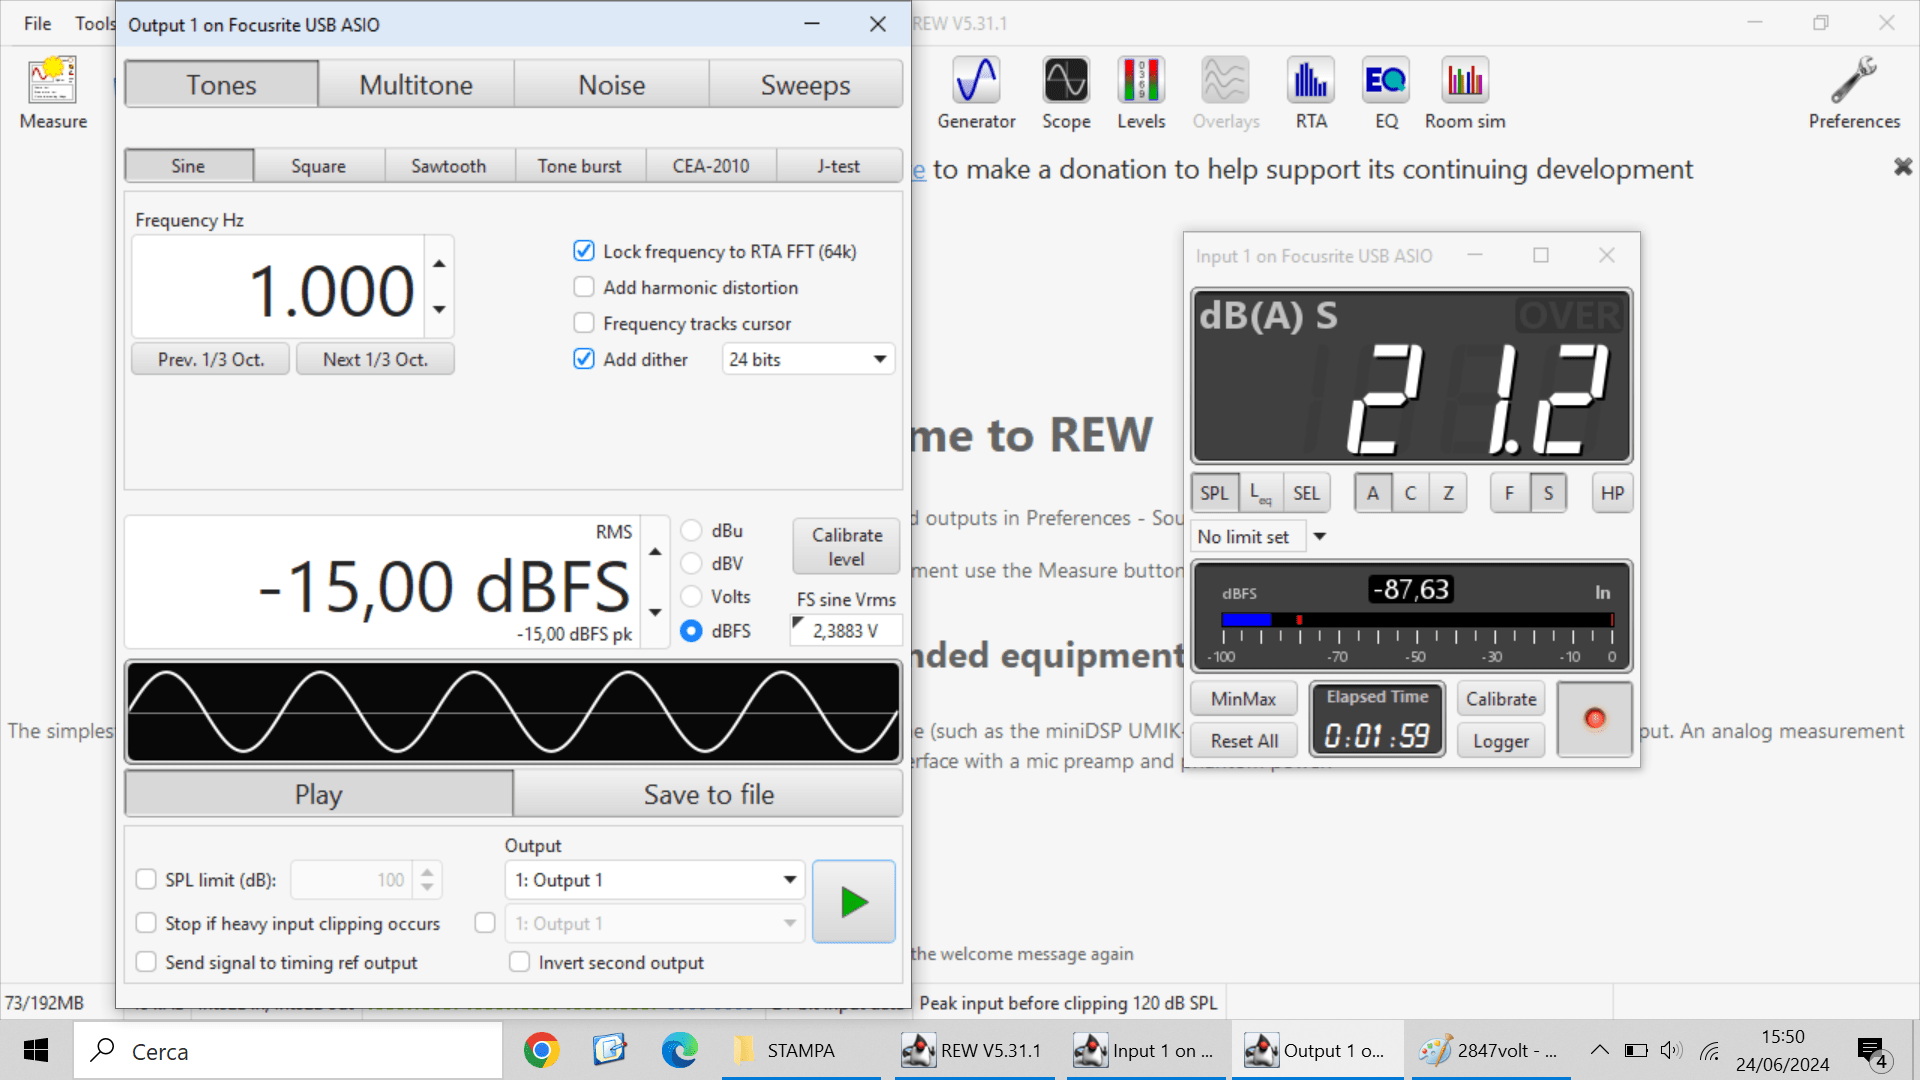This screenshot has width=1920, height=1080.
Task: Open the Measure tool icon
Action: [53, 94]
